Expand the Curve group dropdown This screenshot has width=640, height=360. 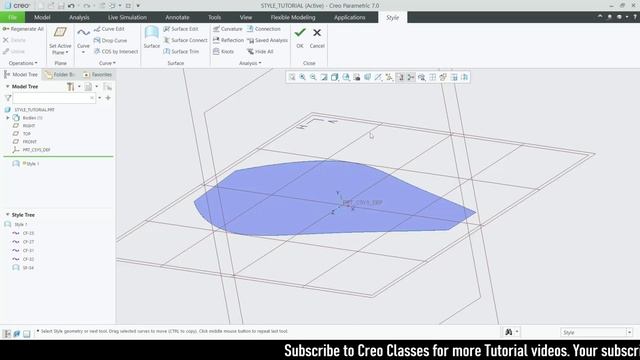107,63
